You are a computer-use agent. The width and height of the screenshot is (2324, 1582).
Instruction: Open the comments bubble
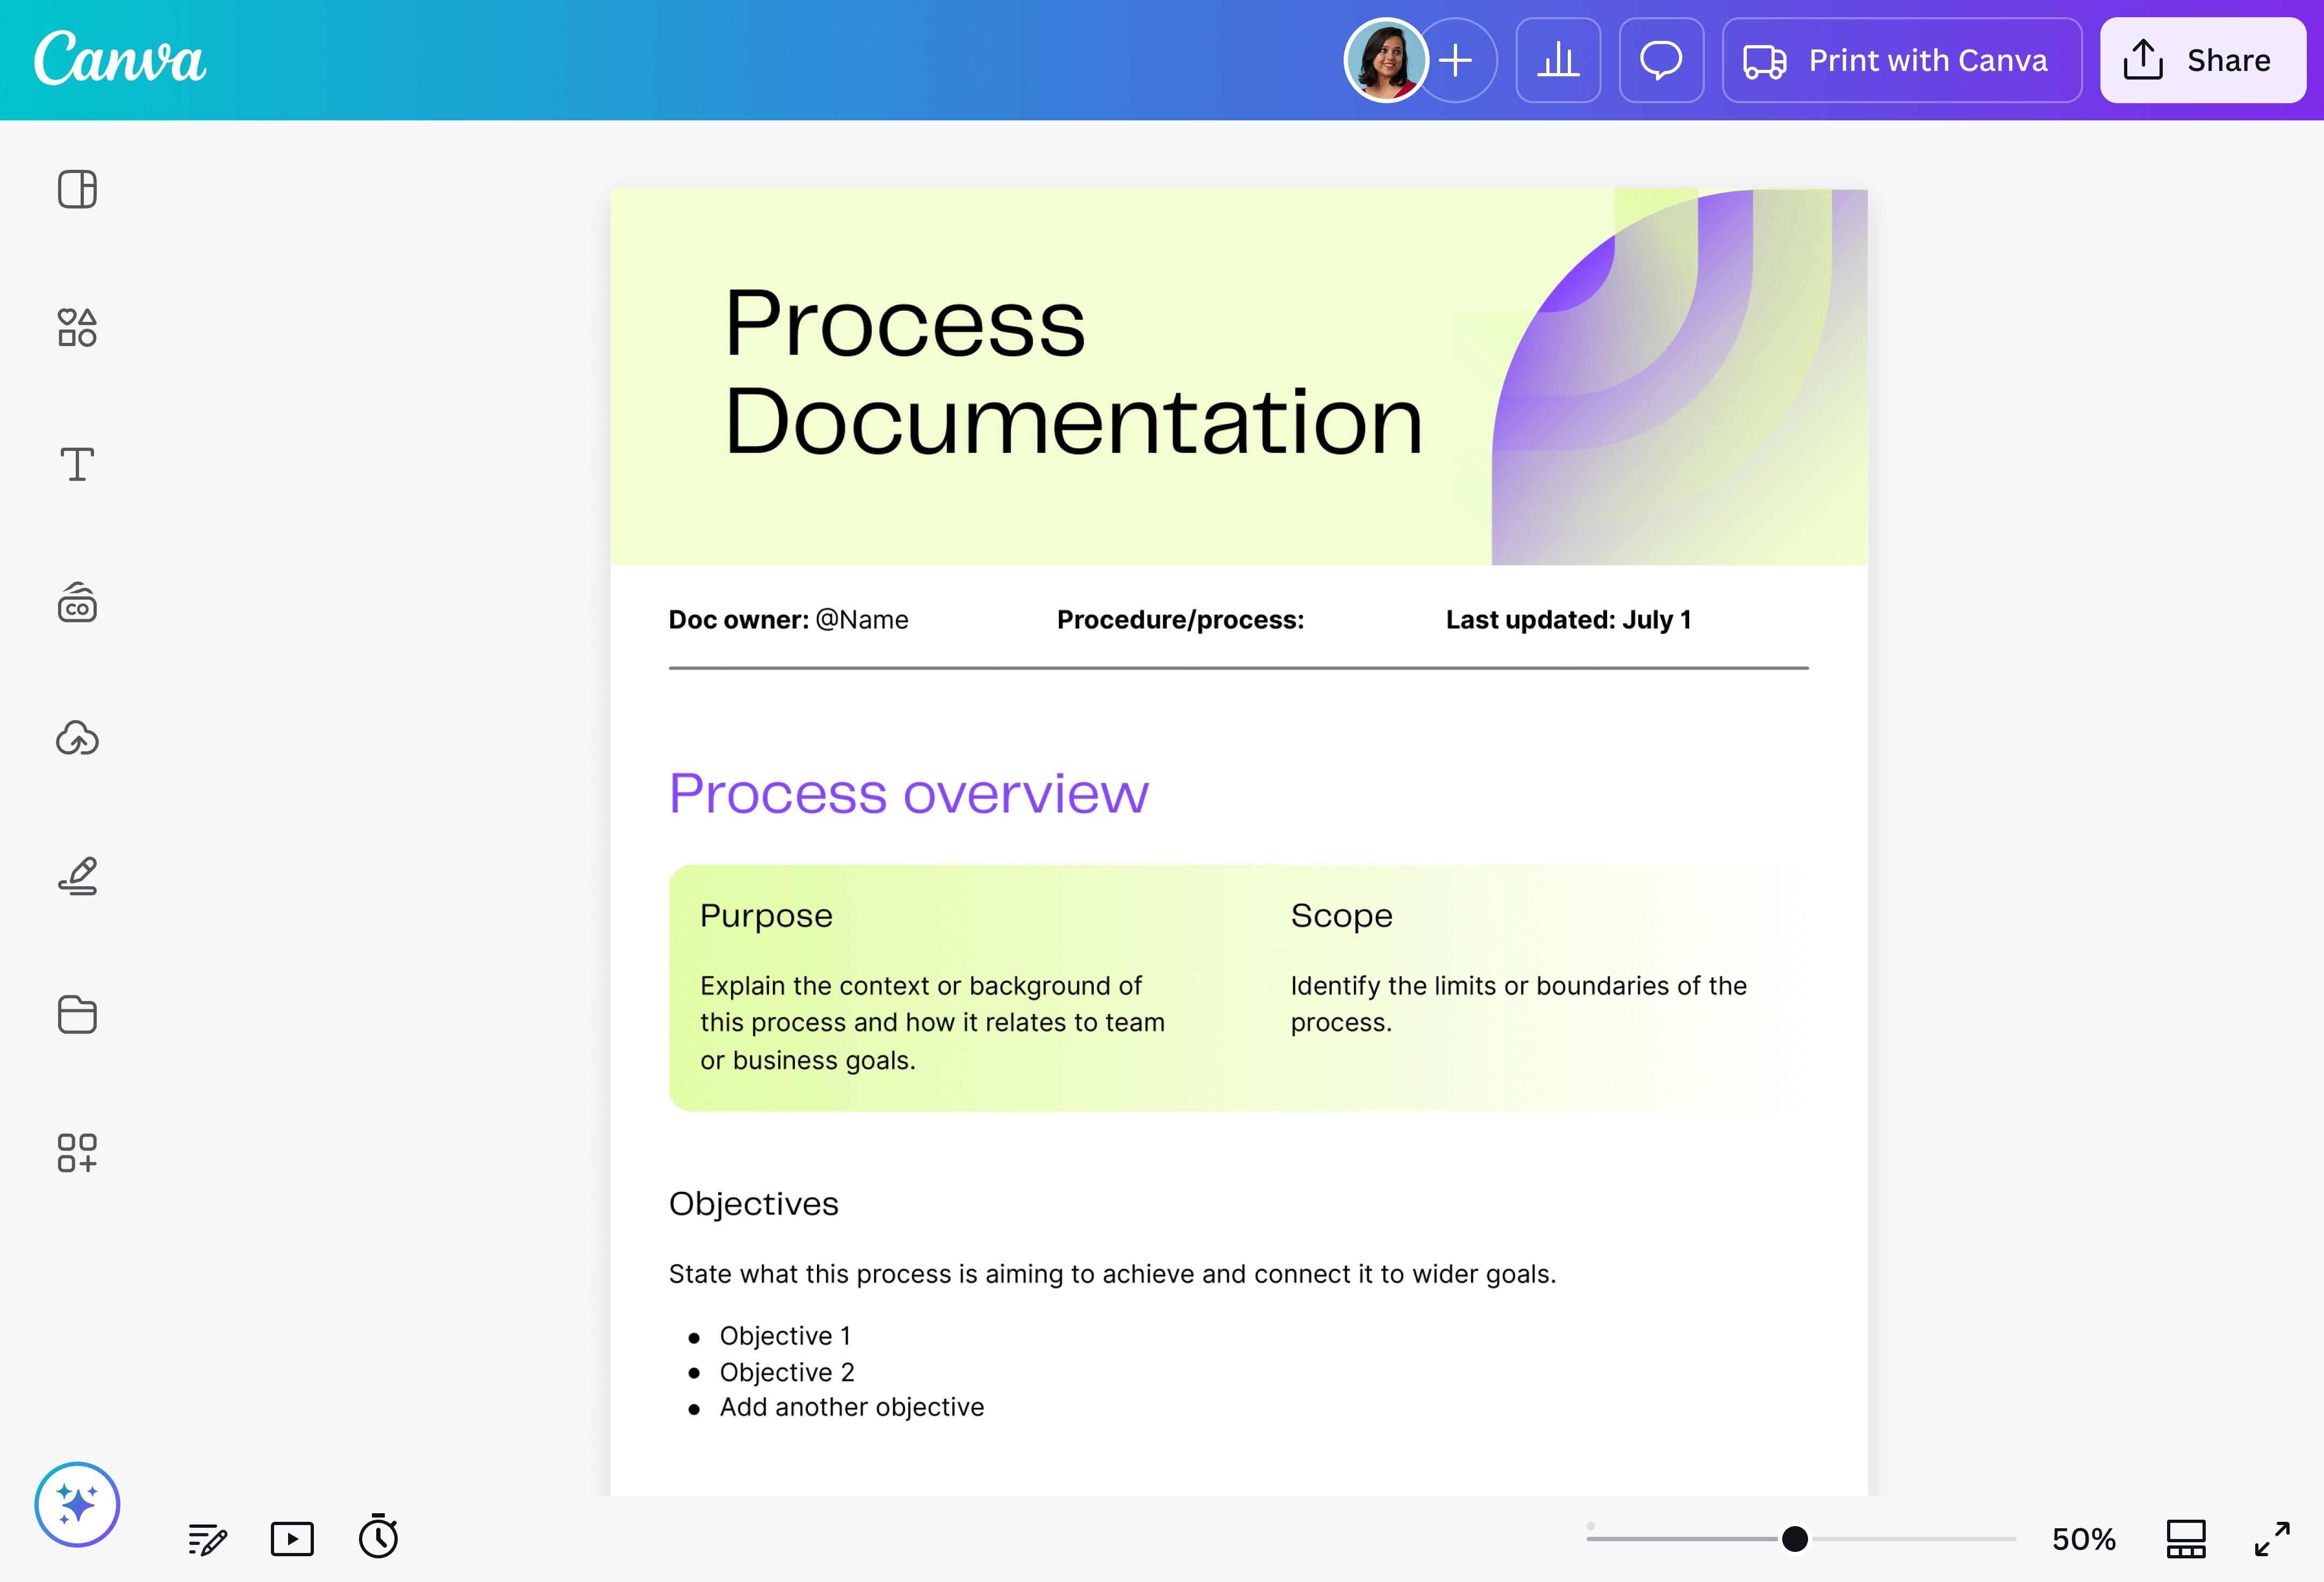coord(1660,60)
